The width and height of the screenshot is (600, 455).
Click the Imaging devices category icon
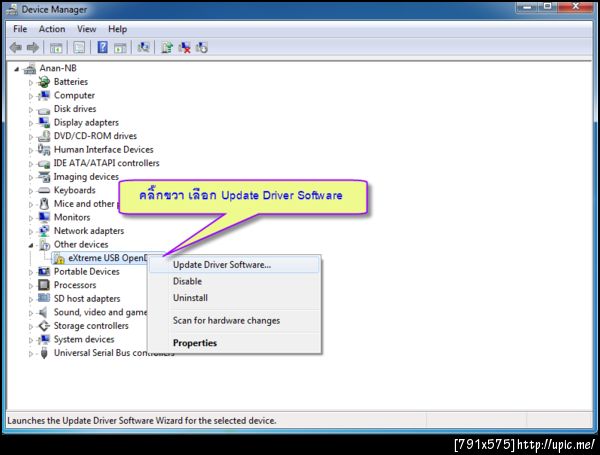tap(44, 177)
